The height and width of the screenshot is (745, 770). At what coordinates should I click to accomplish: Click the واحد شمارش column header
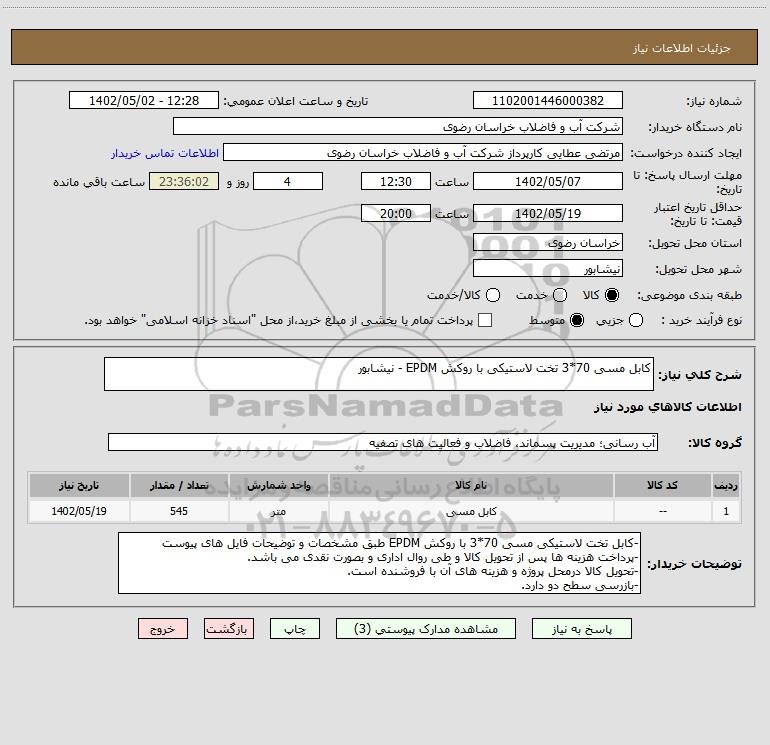point(278,485)
